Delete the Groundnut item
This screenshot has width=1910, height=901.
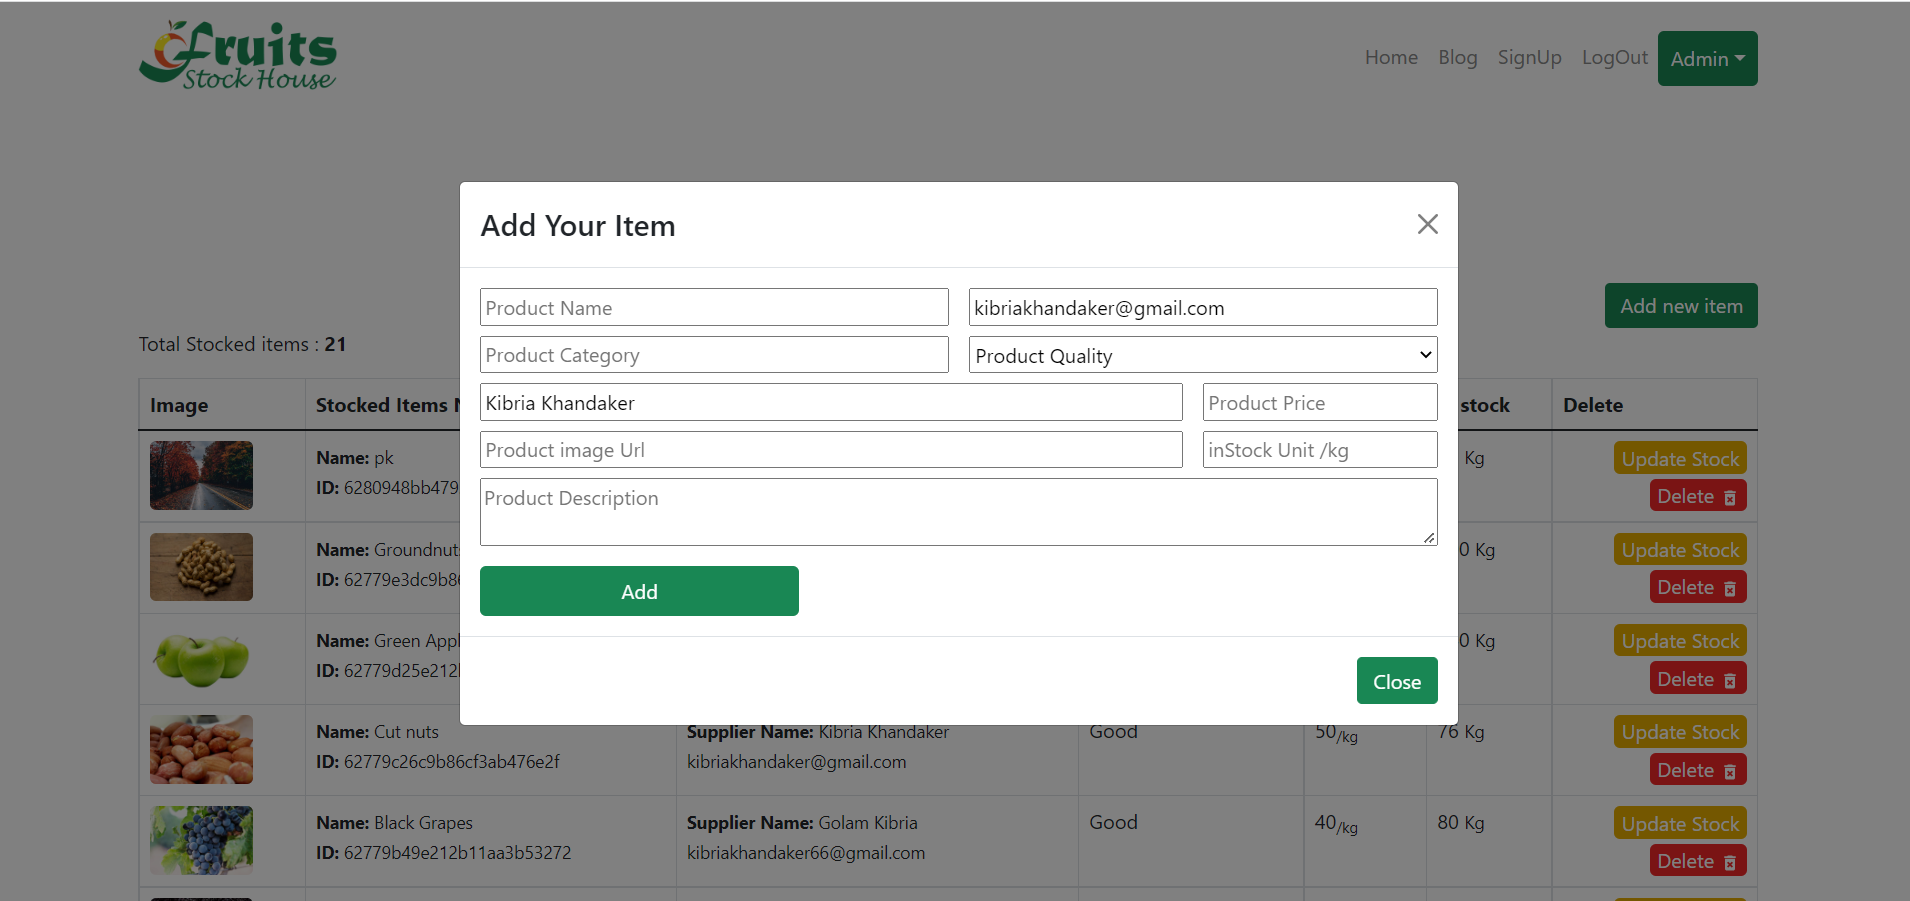1698,587
